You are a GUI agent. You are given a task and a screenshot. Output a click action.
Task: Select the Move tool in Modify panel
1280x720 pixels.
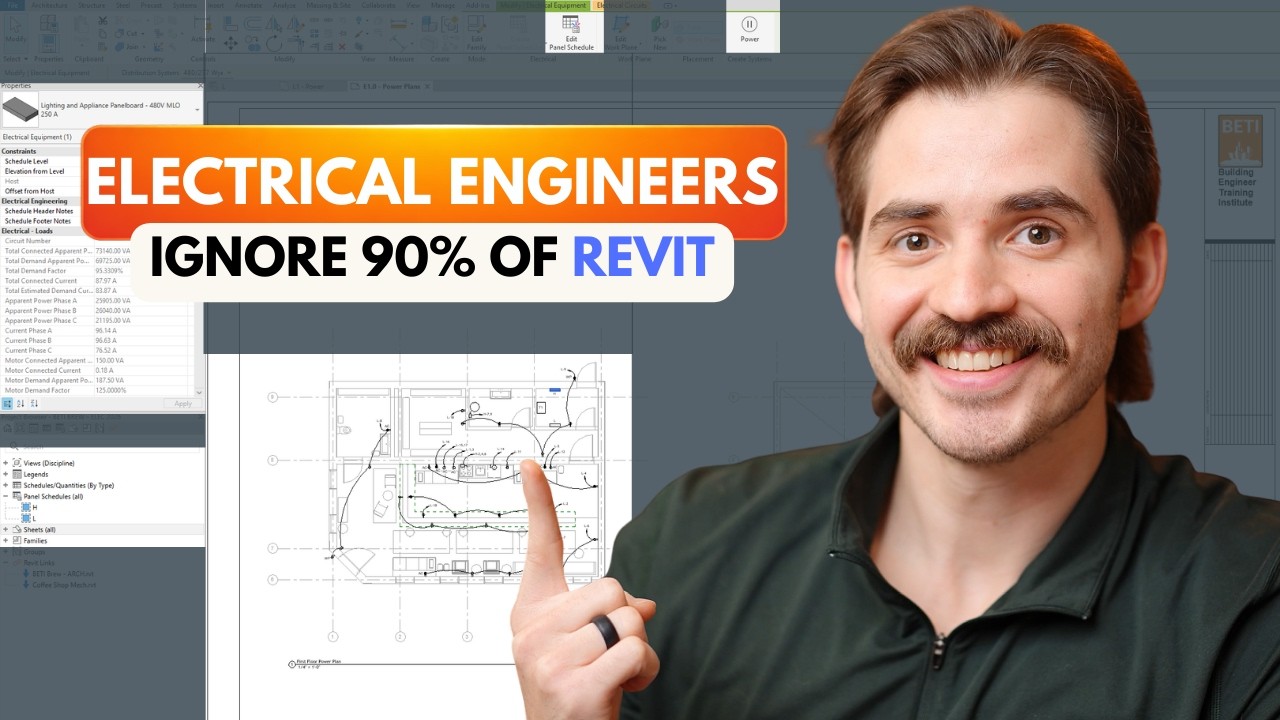[231, 42]
